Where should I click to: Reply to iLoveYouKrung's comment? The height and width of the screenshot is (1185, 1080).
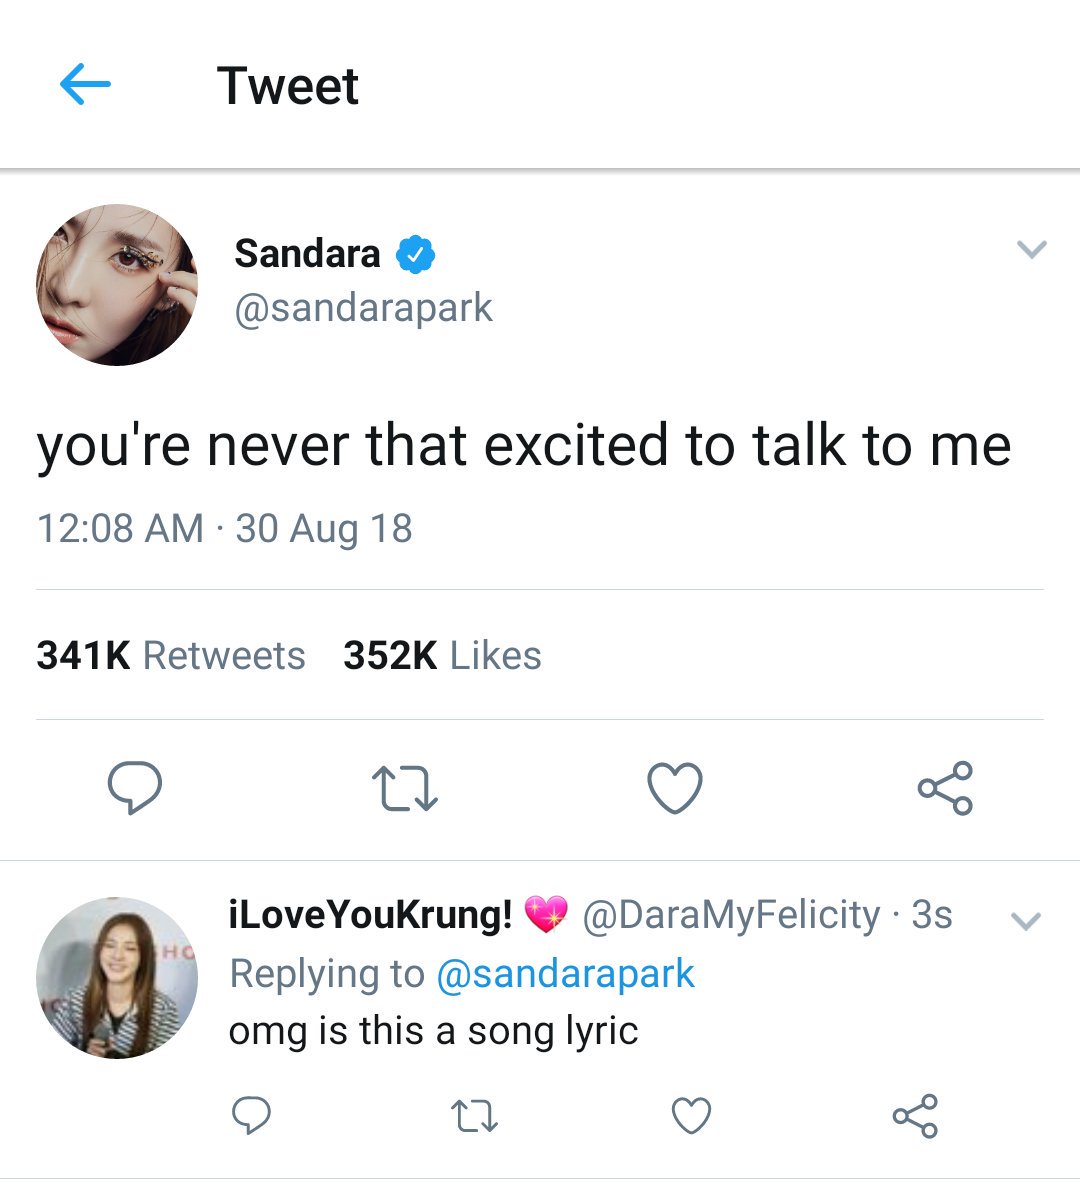pos(251,1115)
